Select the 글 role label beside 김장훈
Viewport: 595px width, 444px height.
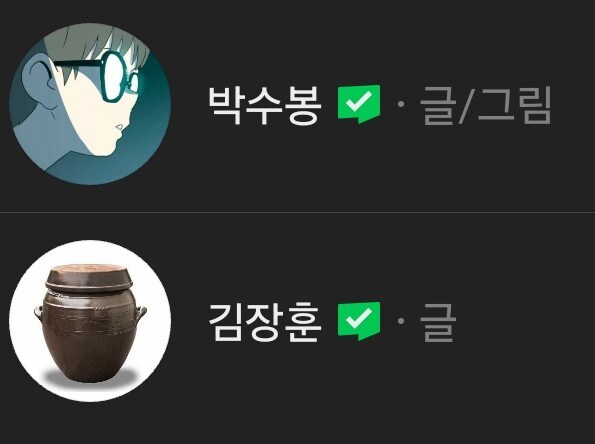pyautogui.click(x=438, y=322)
